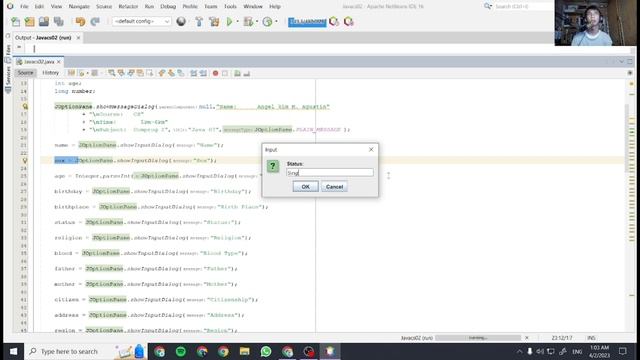The image size is (640, 360).
Task: Cancel the running Javacs02 process
Action: pyautogui.click(x=527, y=338)
